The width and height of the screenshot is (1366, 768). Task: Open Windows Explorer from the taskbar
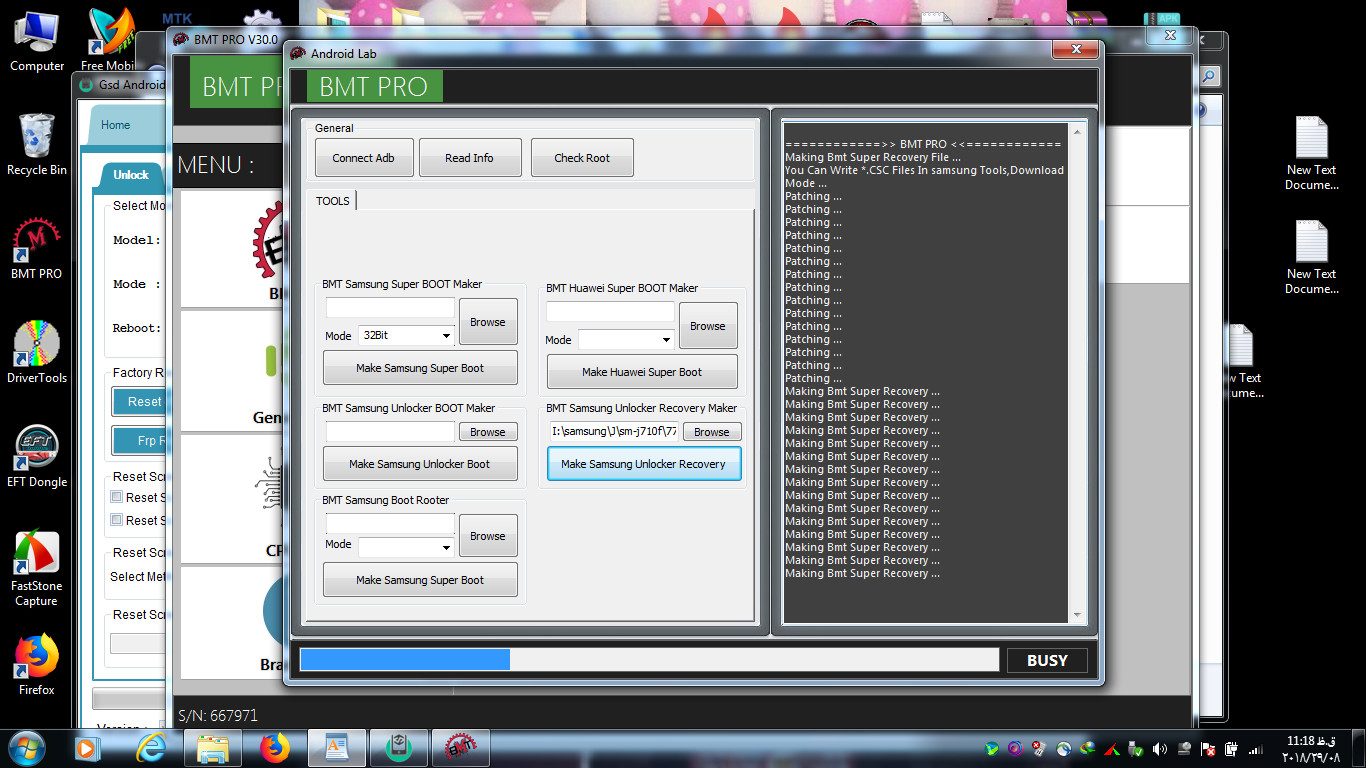pyautogui.click(x=213, y=747)
